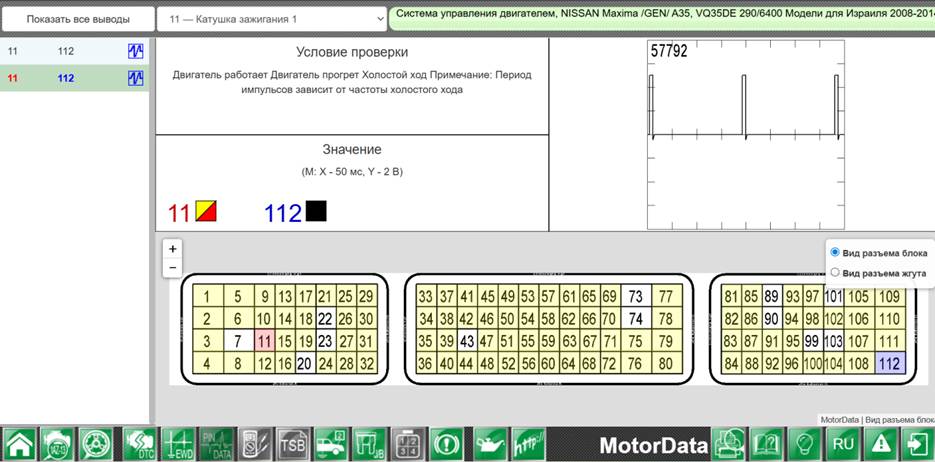
Task: Open the warning triangle icon
Action: pos(881,444)
